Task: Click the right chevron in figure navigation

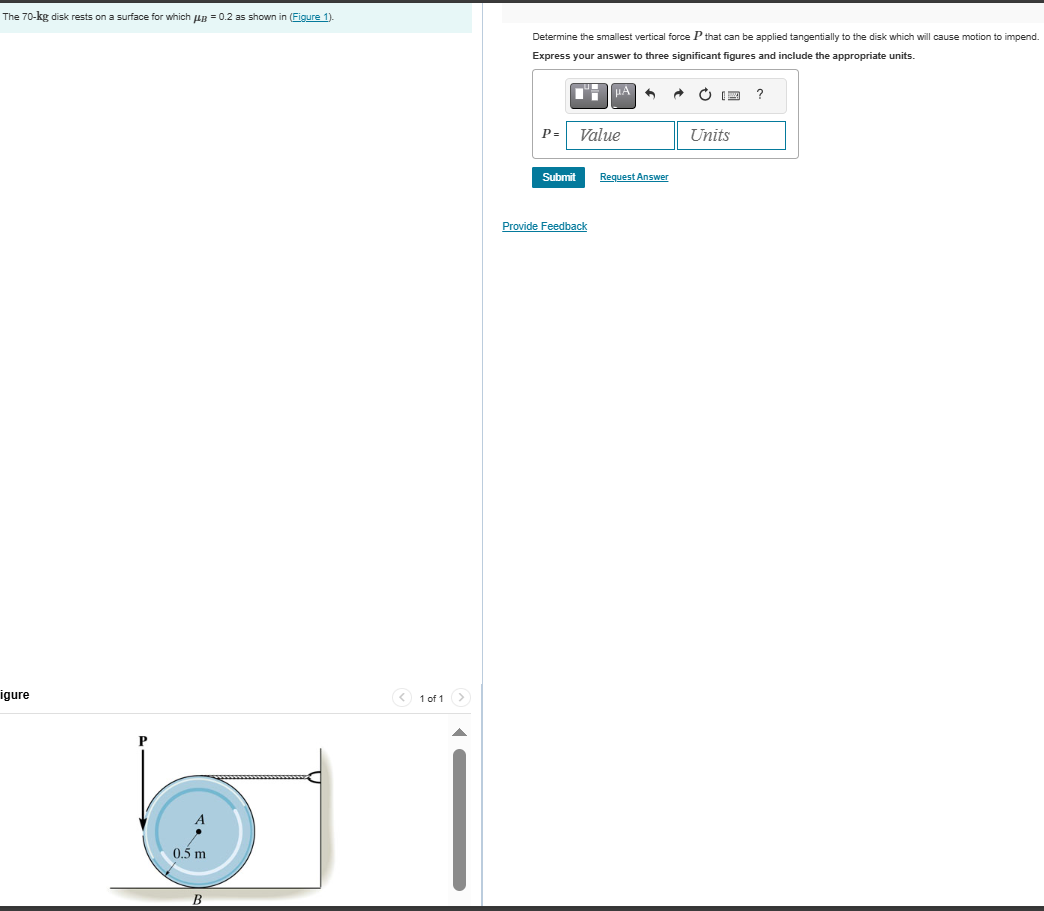Action: pyautogui.click(x=460, y=697)
